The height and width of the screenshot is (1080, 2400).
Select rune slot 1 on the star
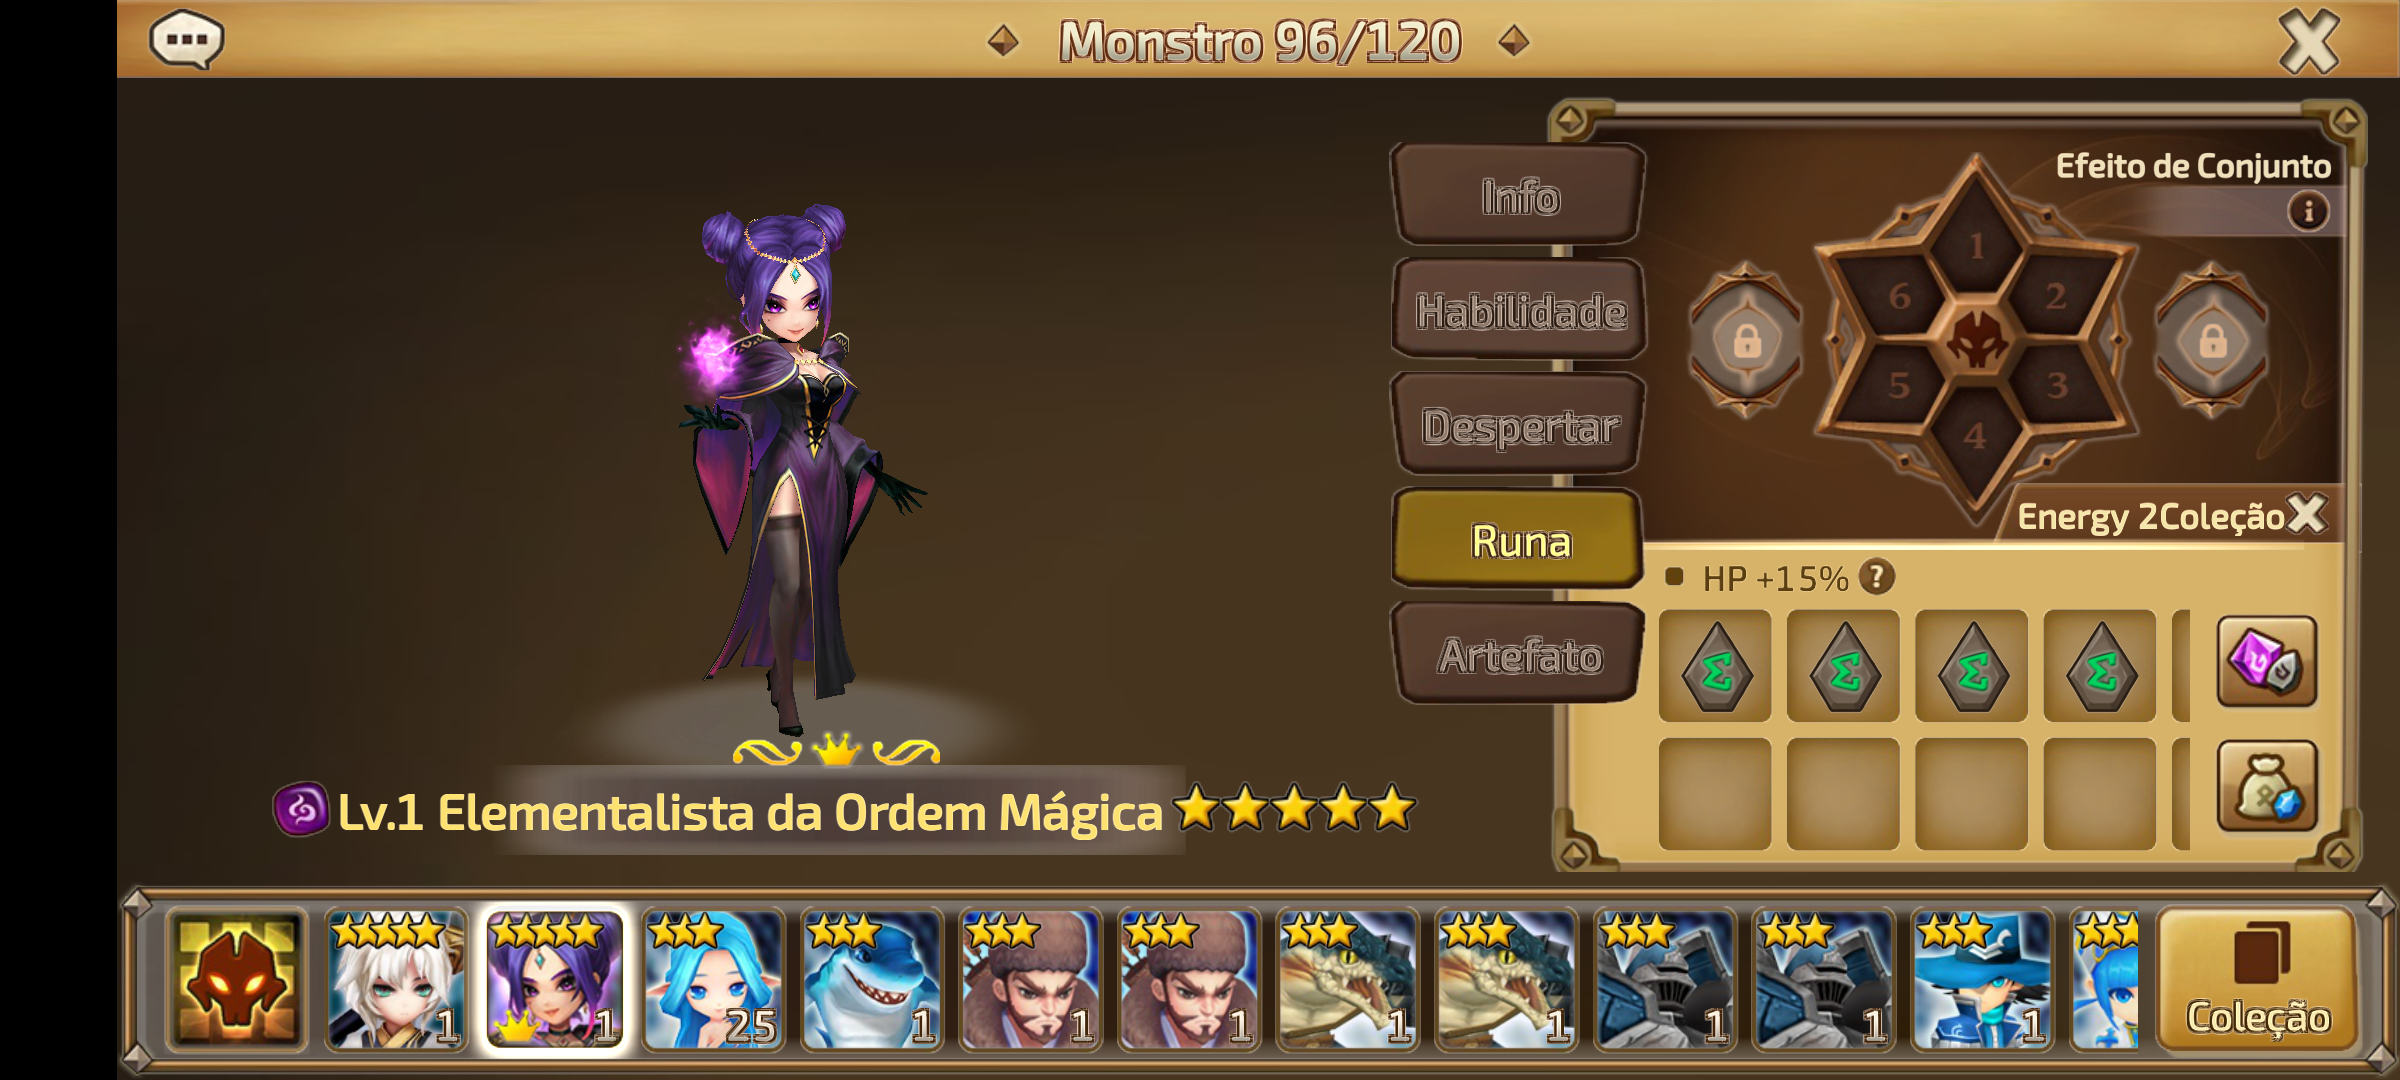coord(1976,240)
